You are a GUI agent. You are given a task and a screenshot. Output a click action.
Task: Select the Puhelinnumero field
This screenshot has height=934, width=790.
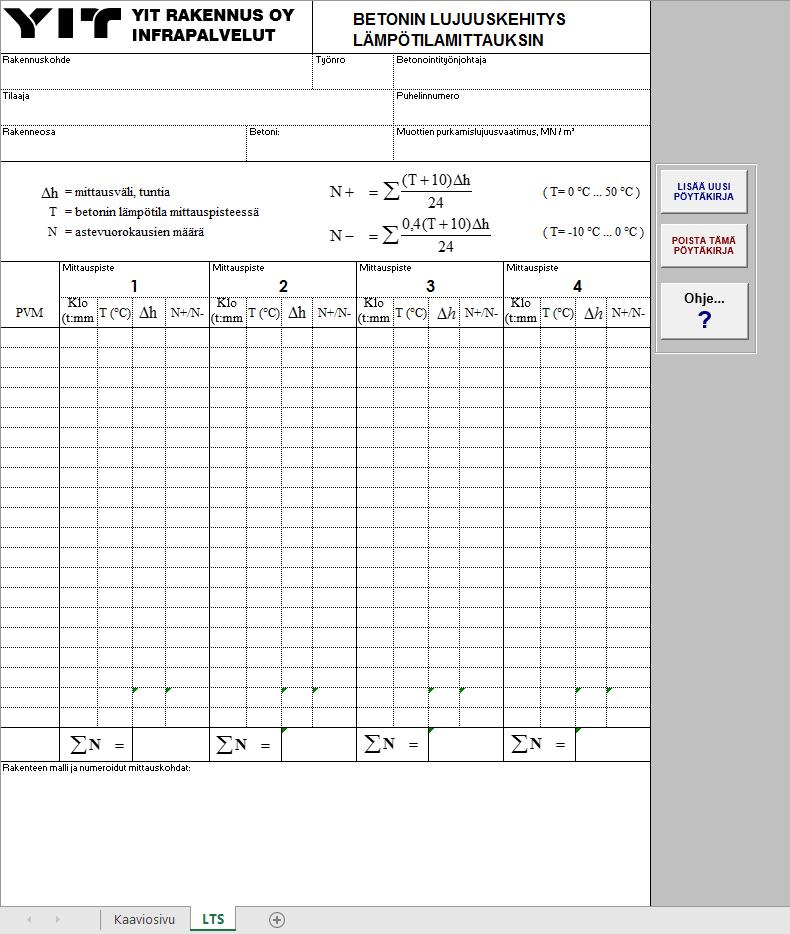click(x=522, y=108)
